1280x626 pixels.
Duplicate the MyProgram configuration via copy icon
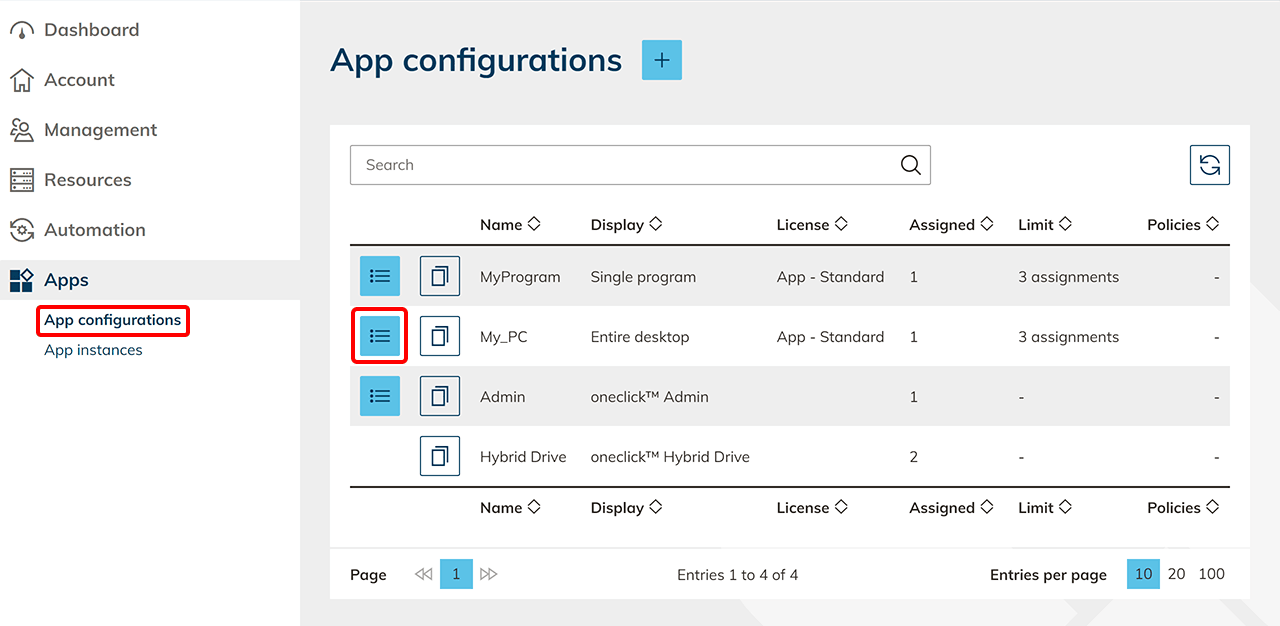click(439, 276)
